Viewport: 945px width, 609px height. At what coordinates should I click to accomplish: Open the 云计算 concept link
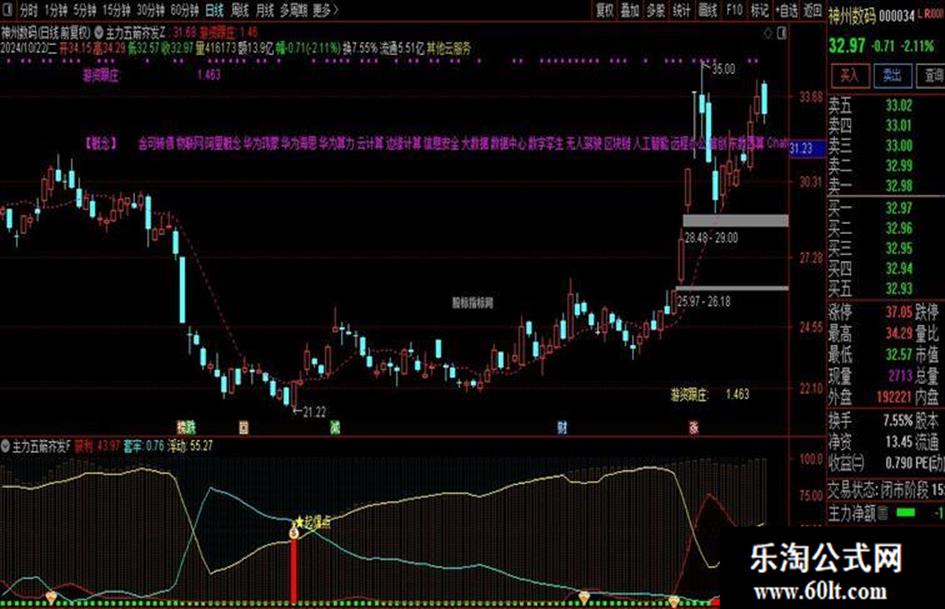[369, 144]
